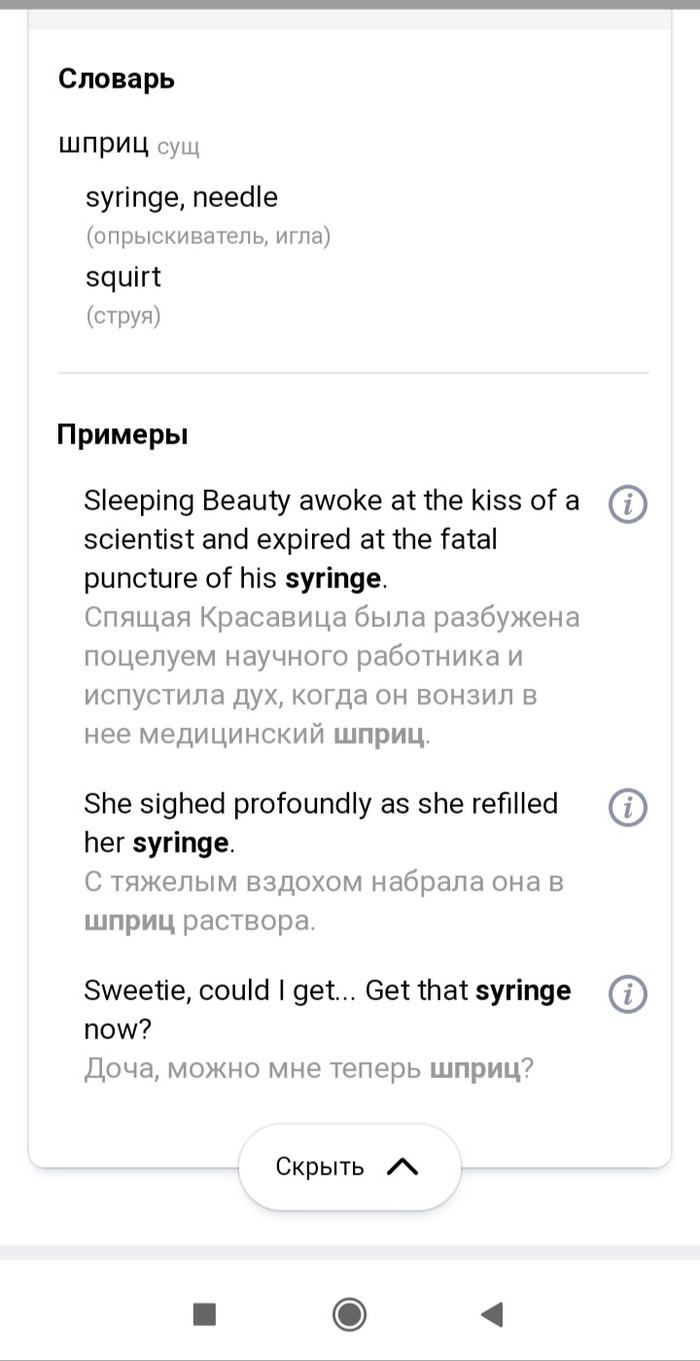Open info for Sleeping Beauty example
The height and width of the screenshot is (1361, 700).
click(x=628, y=505)
